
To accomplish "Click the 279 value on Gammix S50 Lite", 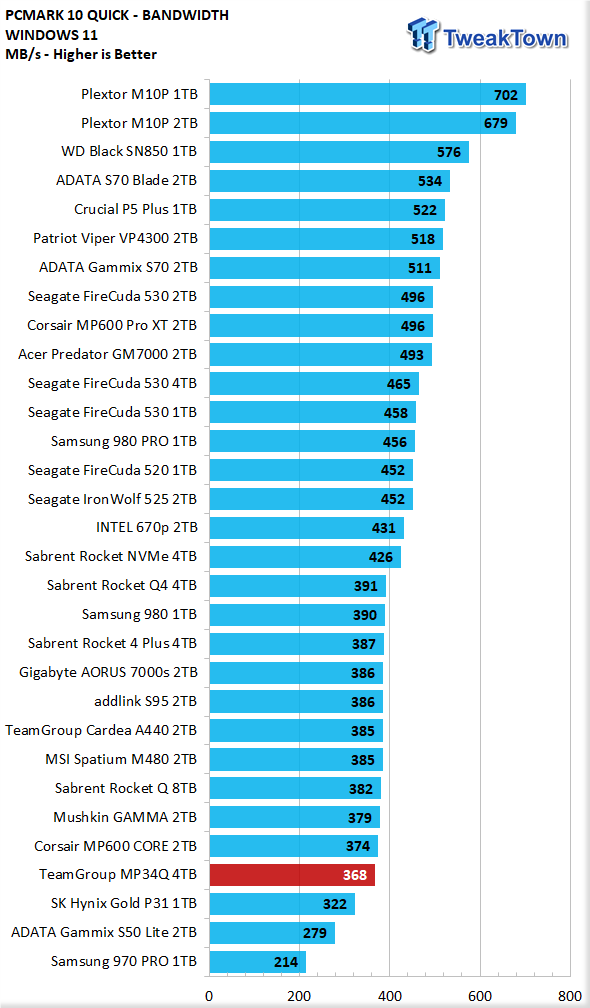I will (315, 933).
